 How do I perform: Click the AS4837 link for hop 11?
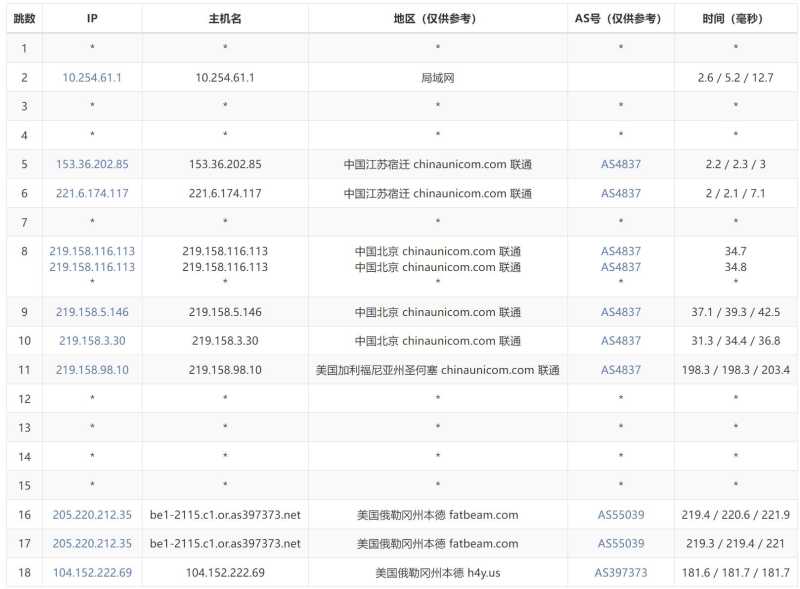(x=619, y=369)
